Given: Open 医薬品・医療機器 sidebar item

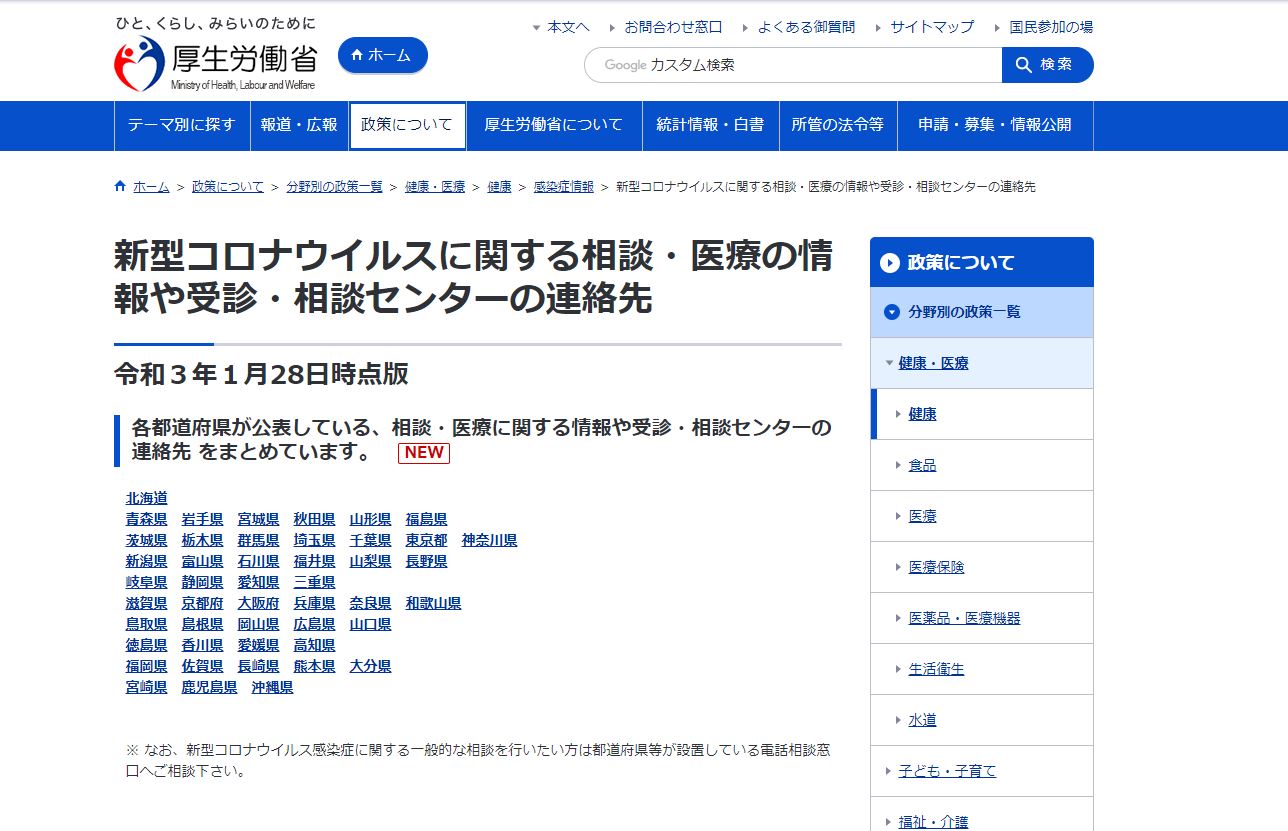Looking at the screenshot, I should (964, 618).
